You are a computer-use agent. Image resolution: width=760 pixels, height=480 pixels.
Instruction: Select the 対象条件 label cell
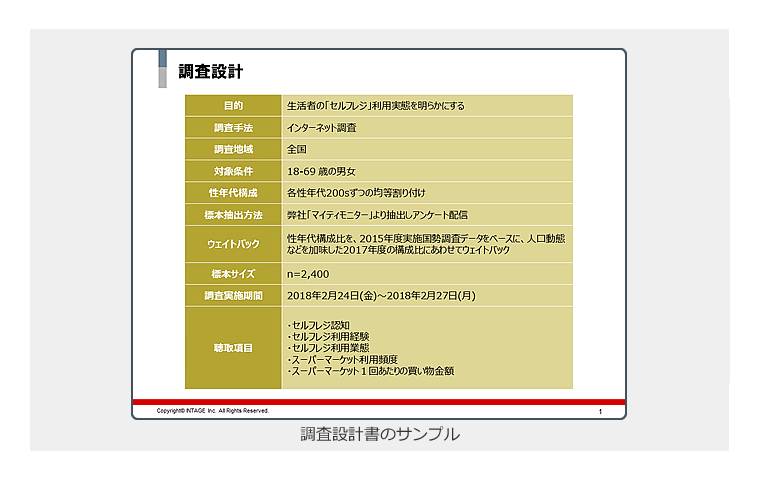(233, 171)
